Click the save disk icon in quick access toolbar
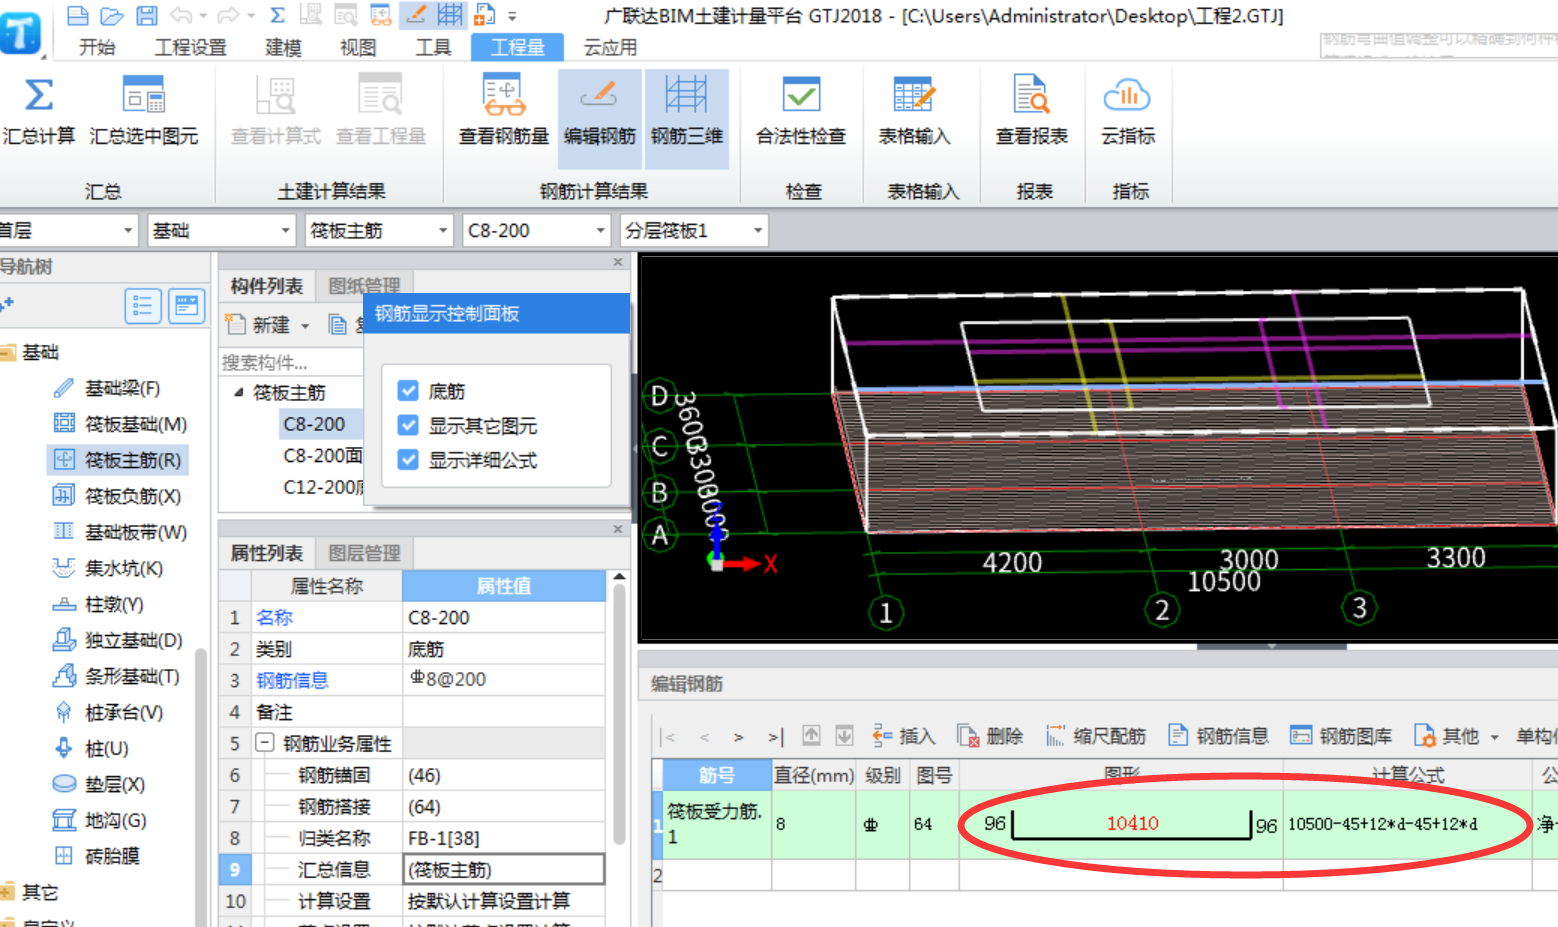The height and width of the screenshot is (927, 1558). point(147,15)
